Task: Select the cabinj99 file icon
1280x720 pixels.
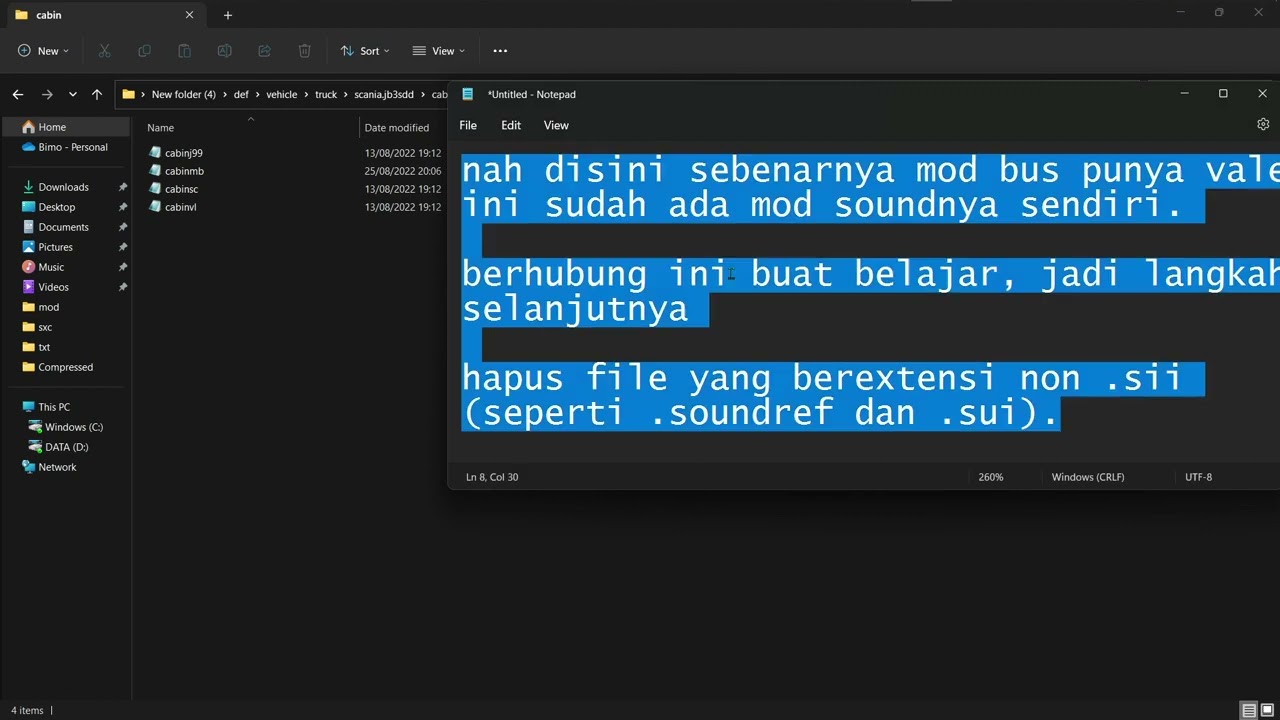Action: pos(155,153)
